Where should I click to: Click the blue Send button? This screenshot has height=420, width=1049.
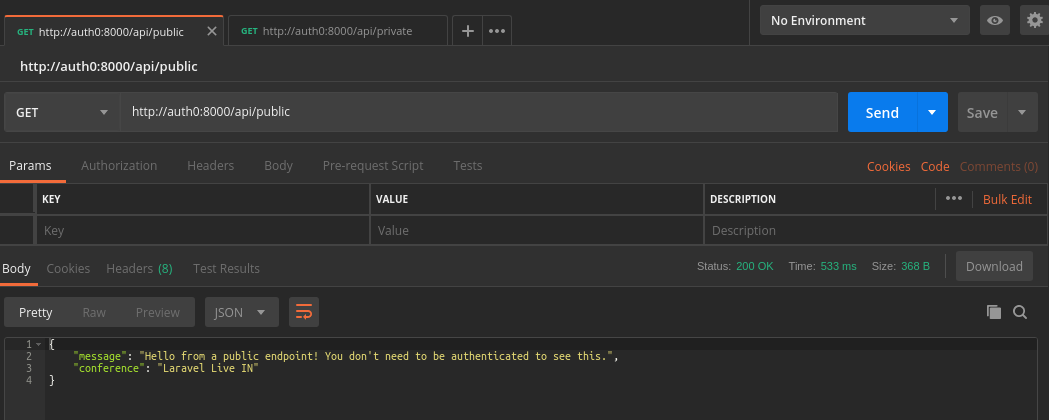882,112
